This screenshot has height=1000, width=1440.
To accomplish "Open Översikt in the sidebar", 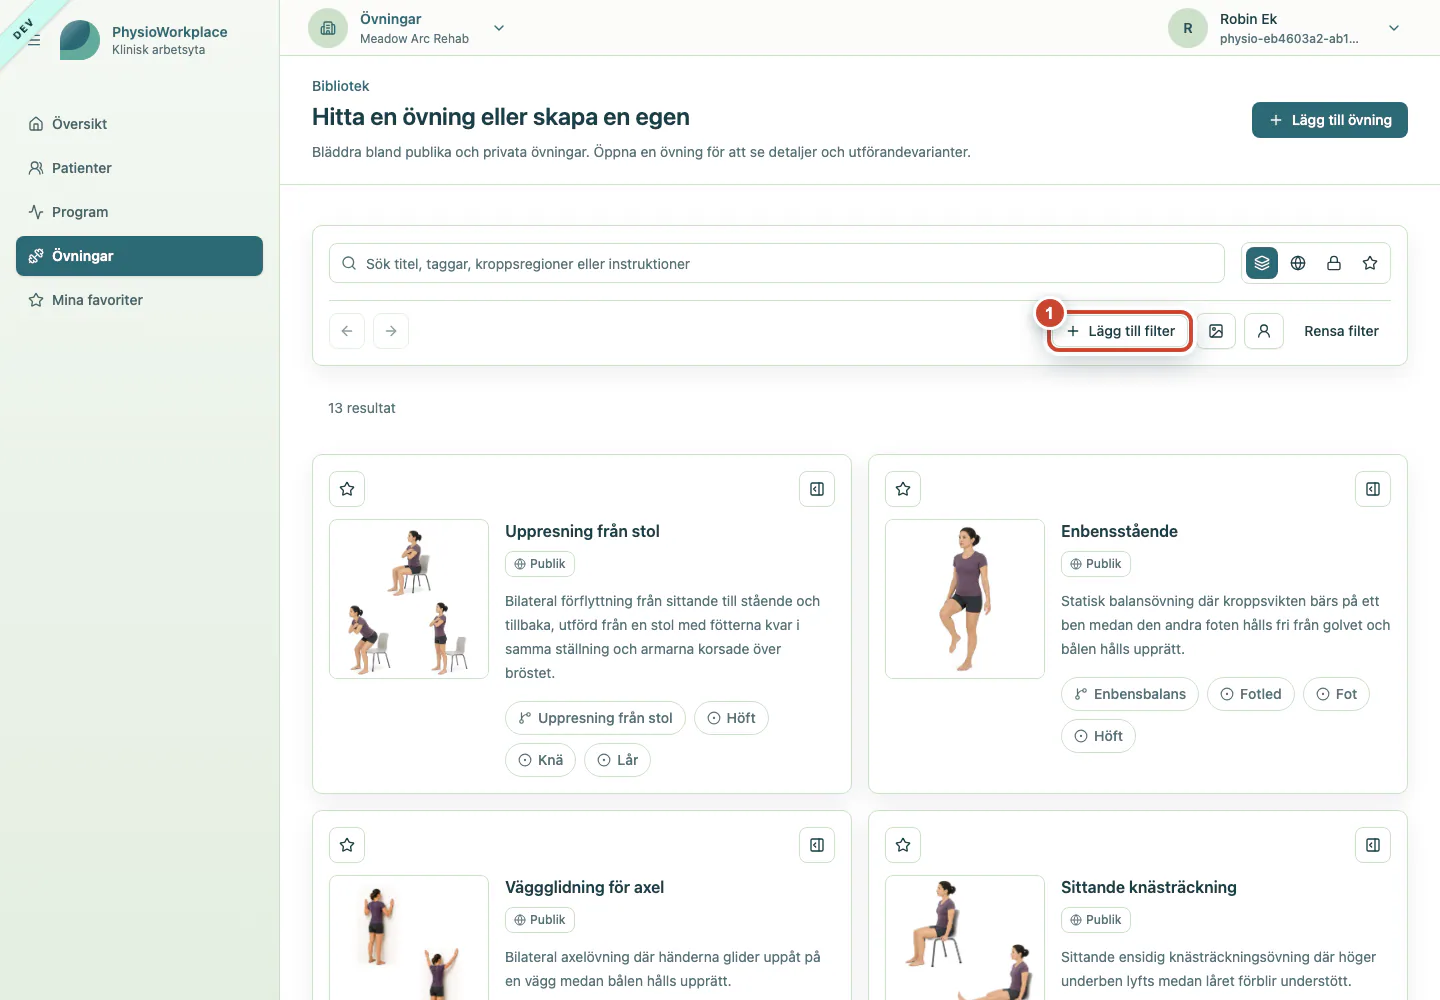I will point(139,124).
